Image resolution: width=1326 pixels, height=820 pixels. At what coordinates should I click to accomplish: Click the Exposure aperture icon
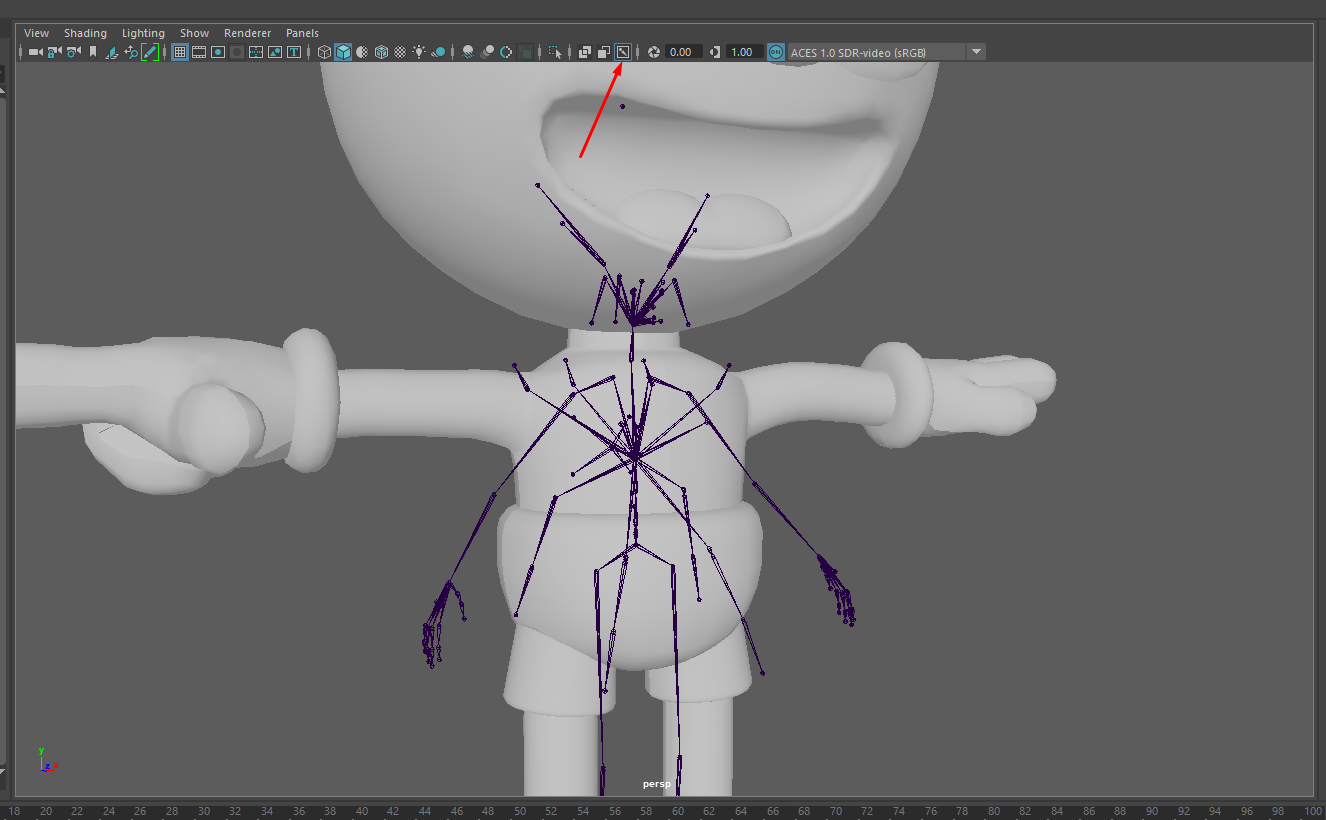[x=654, y=52]
